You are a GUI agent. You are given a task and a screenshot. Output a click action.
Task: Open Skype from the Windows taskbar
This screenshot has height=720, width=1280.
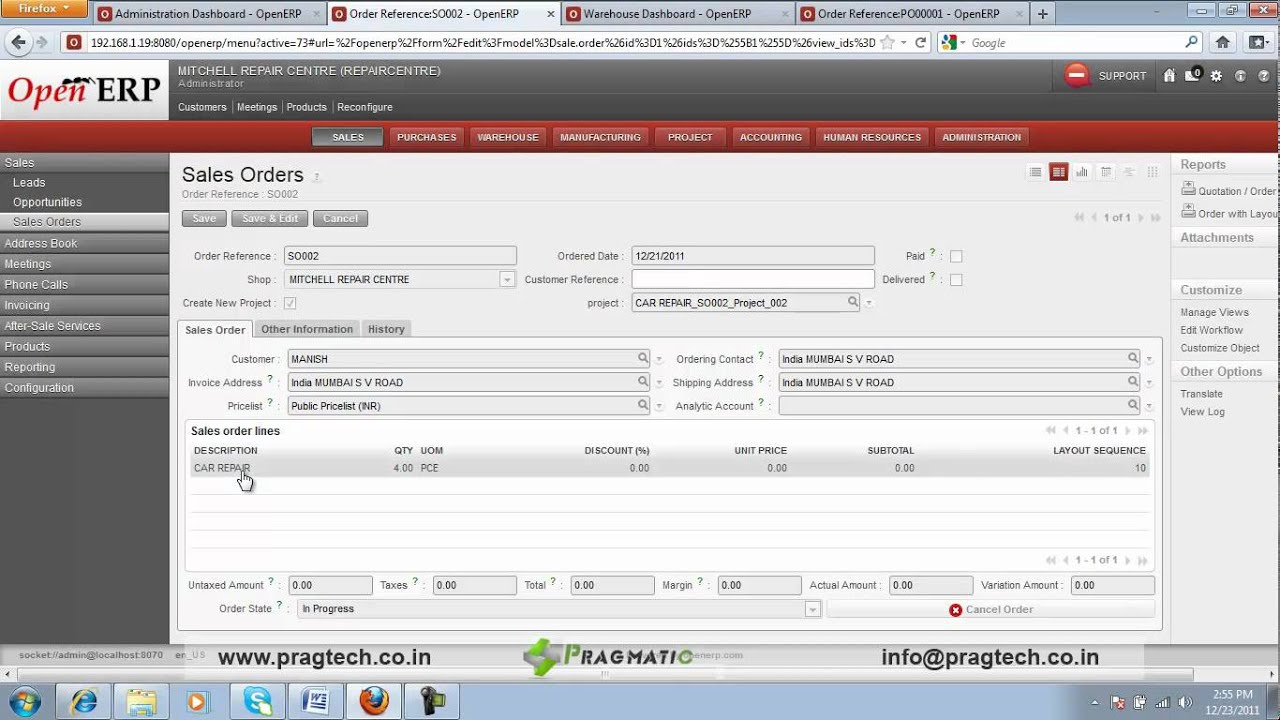click(257, 701)
